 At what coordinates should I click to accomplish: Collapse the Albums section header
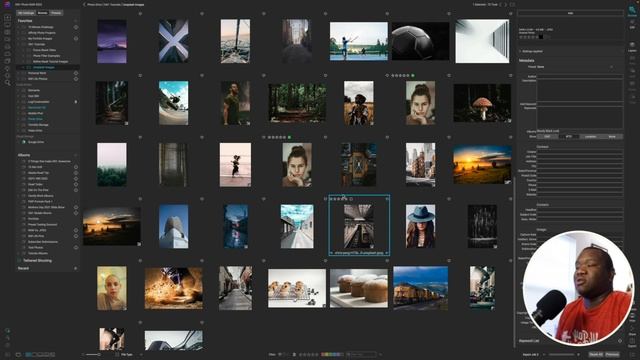[24, 155]
